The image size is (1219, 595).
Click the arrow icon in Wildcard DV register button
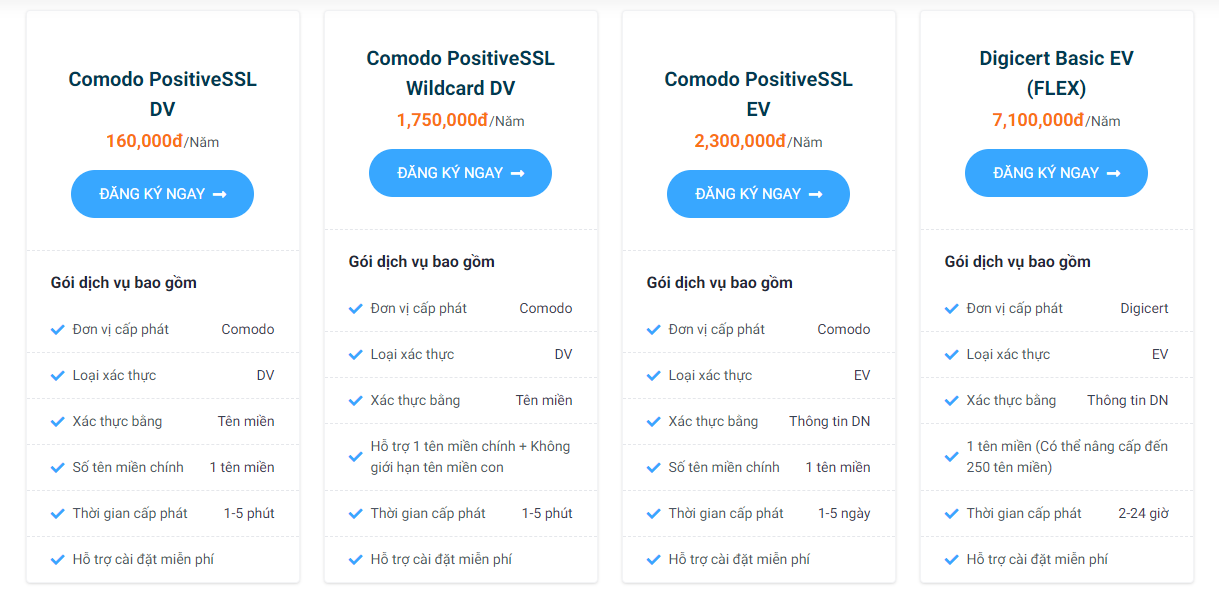(x=517, y=173)
